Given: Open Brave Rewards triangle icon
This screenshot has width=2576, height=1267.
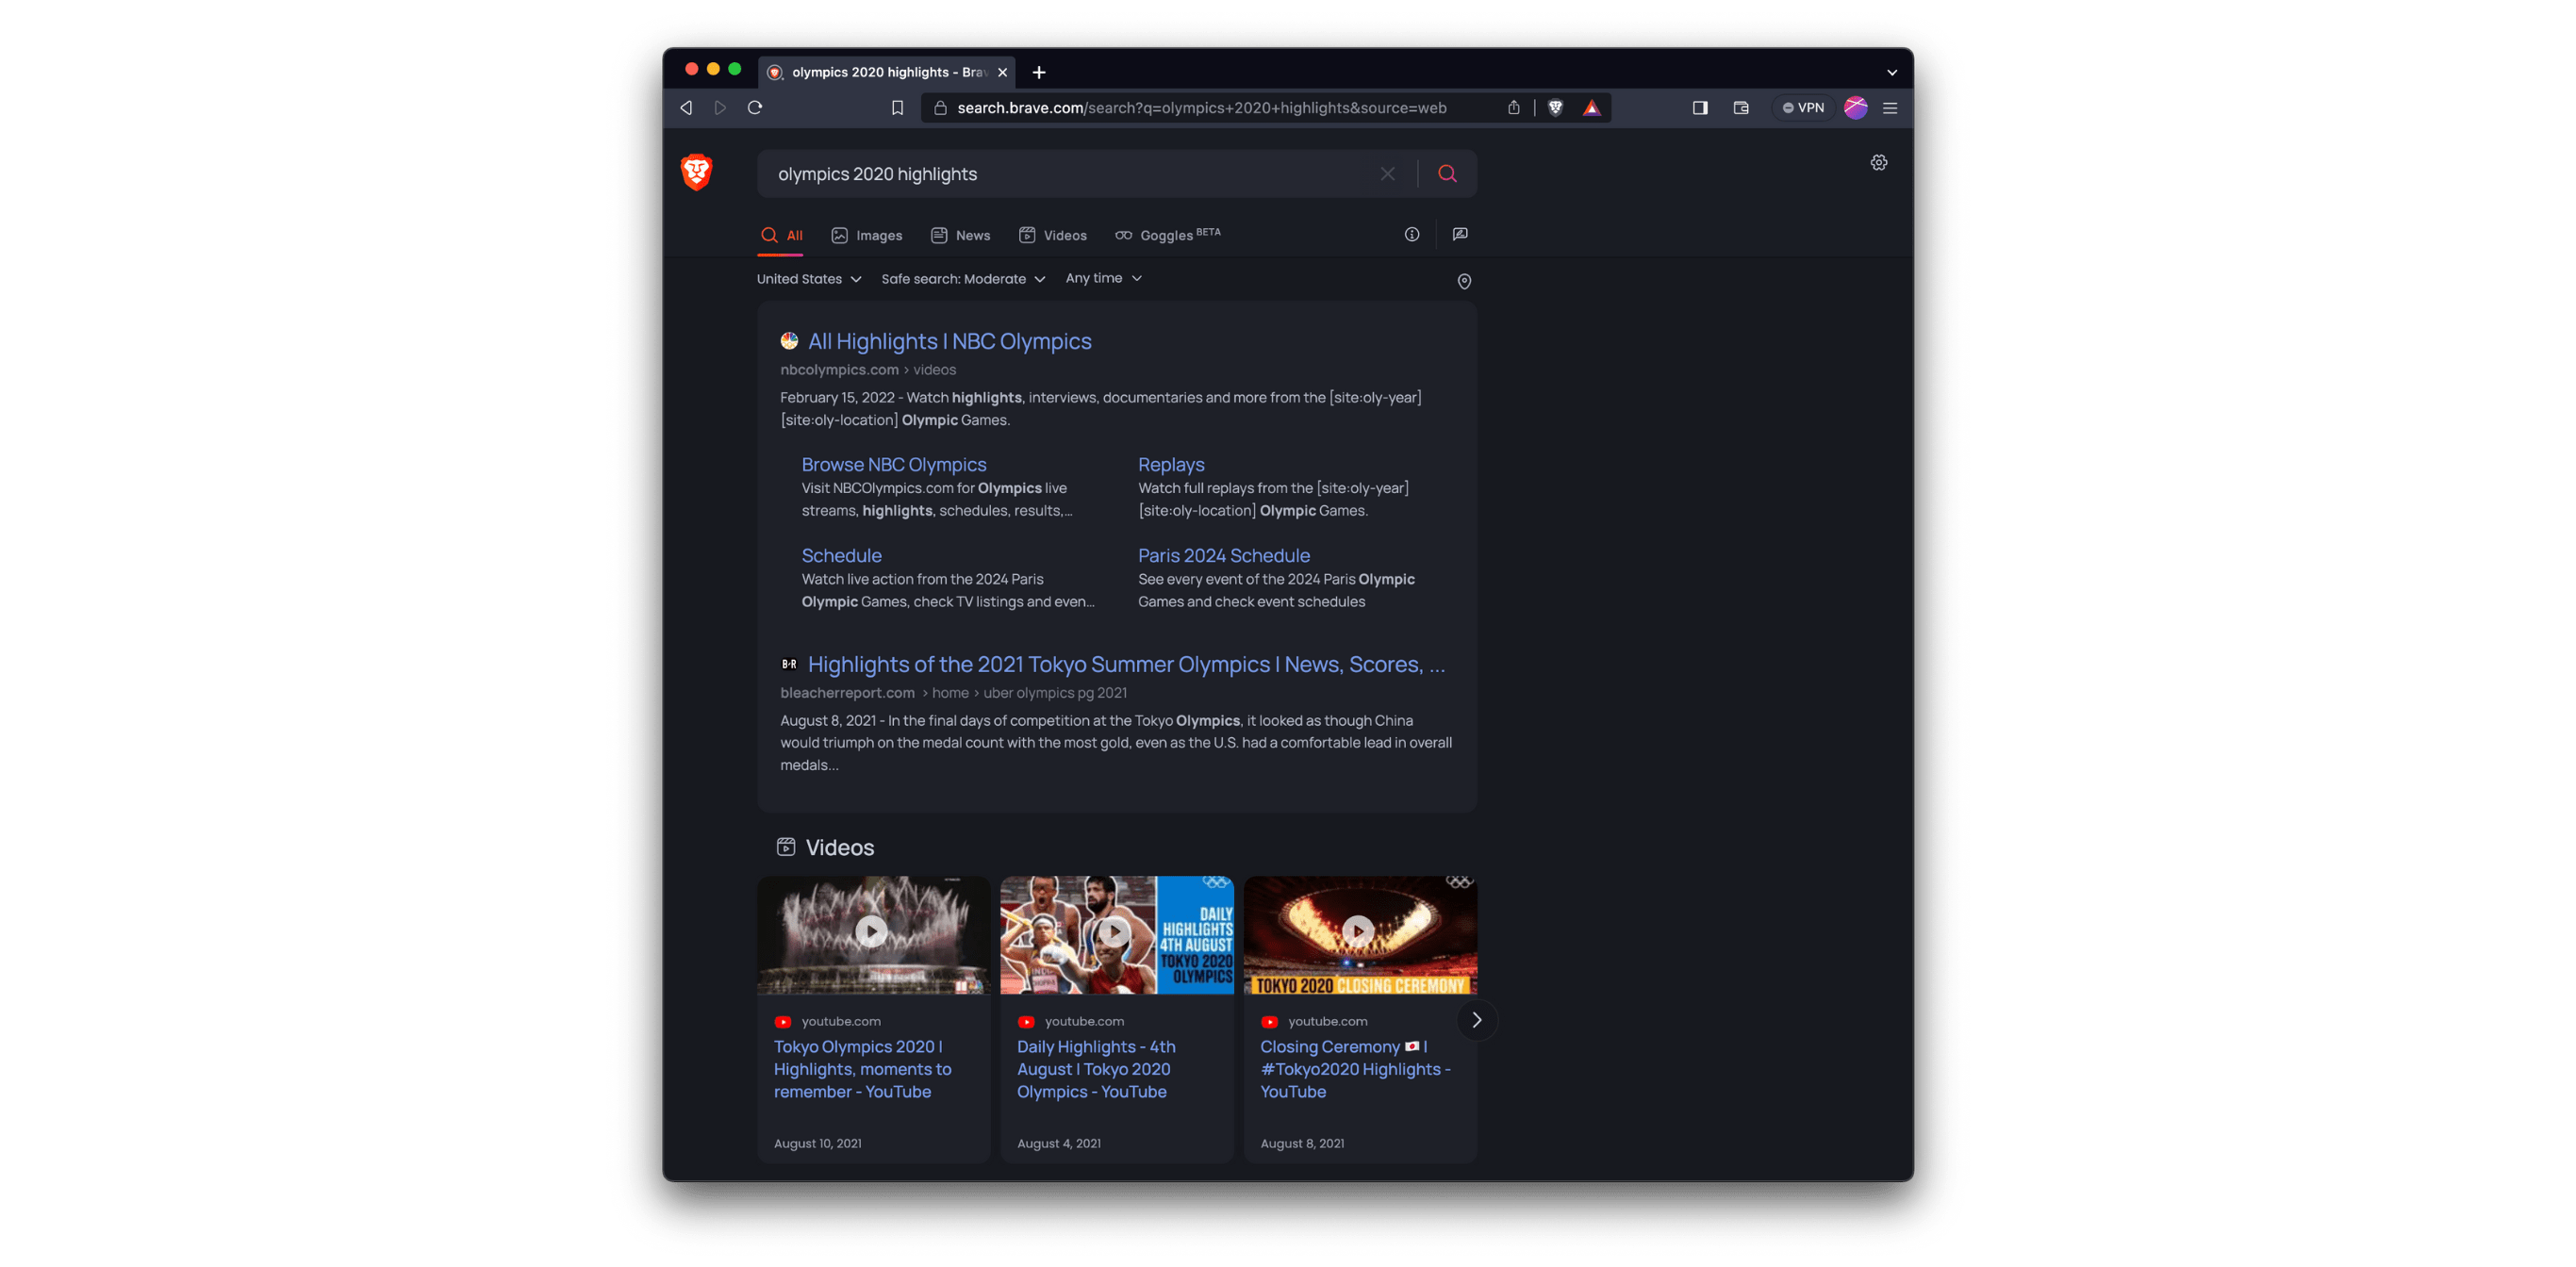Looking at the screenshot, I should pyautogui.click(x=1592, y=108).
